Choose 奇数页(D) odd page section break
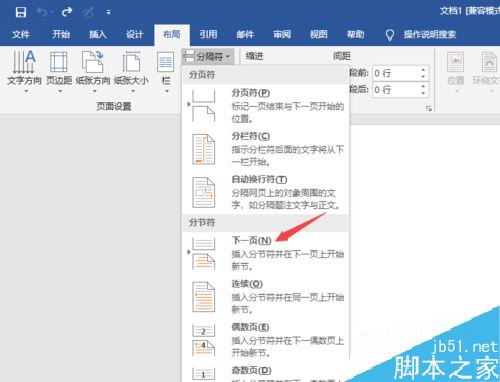The height and width of the screenshot is (382, 500). (x=265, y=373)
